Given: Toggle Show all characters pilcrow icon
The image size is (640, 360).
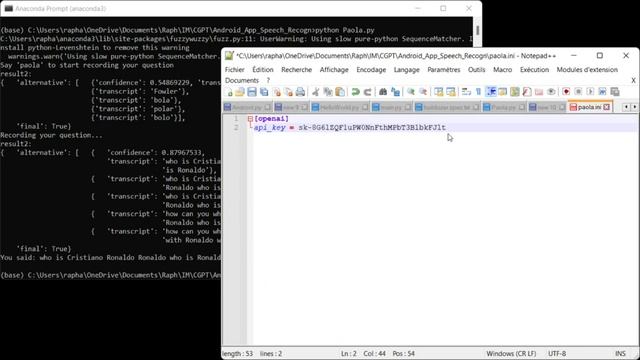Looking at the screenshot, I should tap(478, 92).
